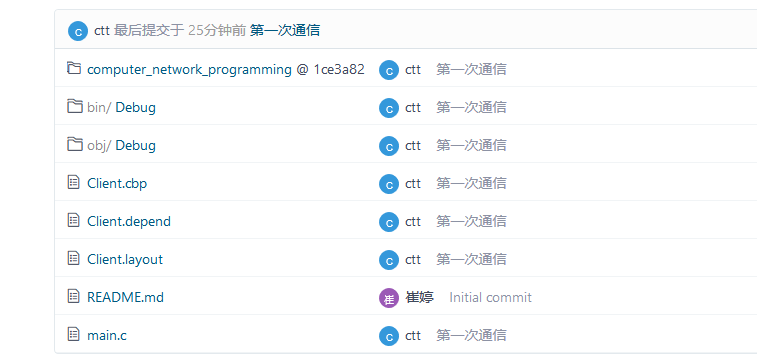Click the folder icon for obj/Debug
This screenshot has height=361, width=757.
[74, 144]
